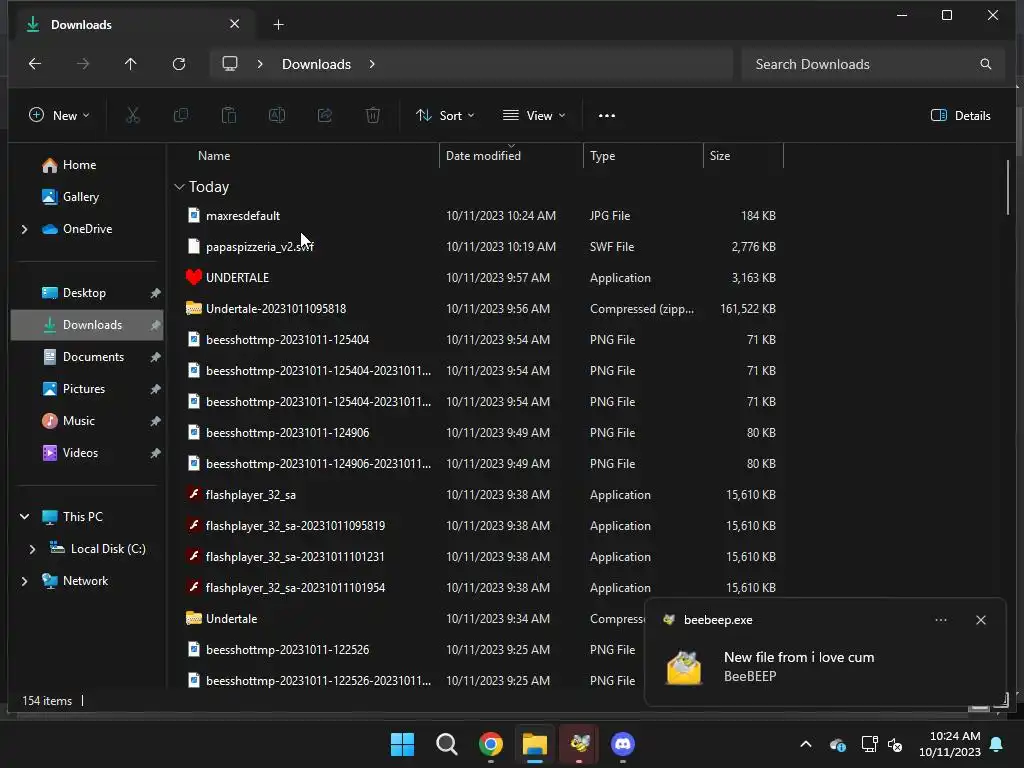Unpin Music from quick access

coord(155,421)
